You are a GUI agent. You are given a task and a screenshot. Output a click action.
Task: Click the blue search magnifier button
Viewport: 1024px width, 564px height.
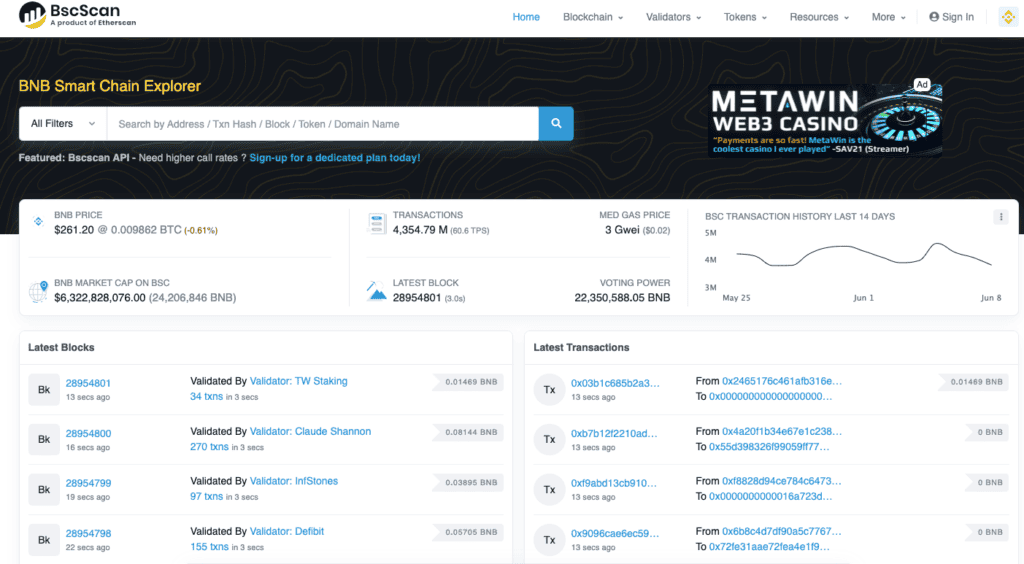[556, 124]
